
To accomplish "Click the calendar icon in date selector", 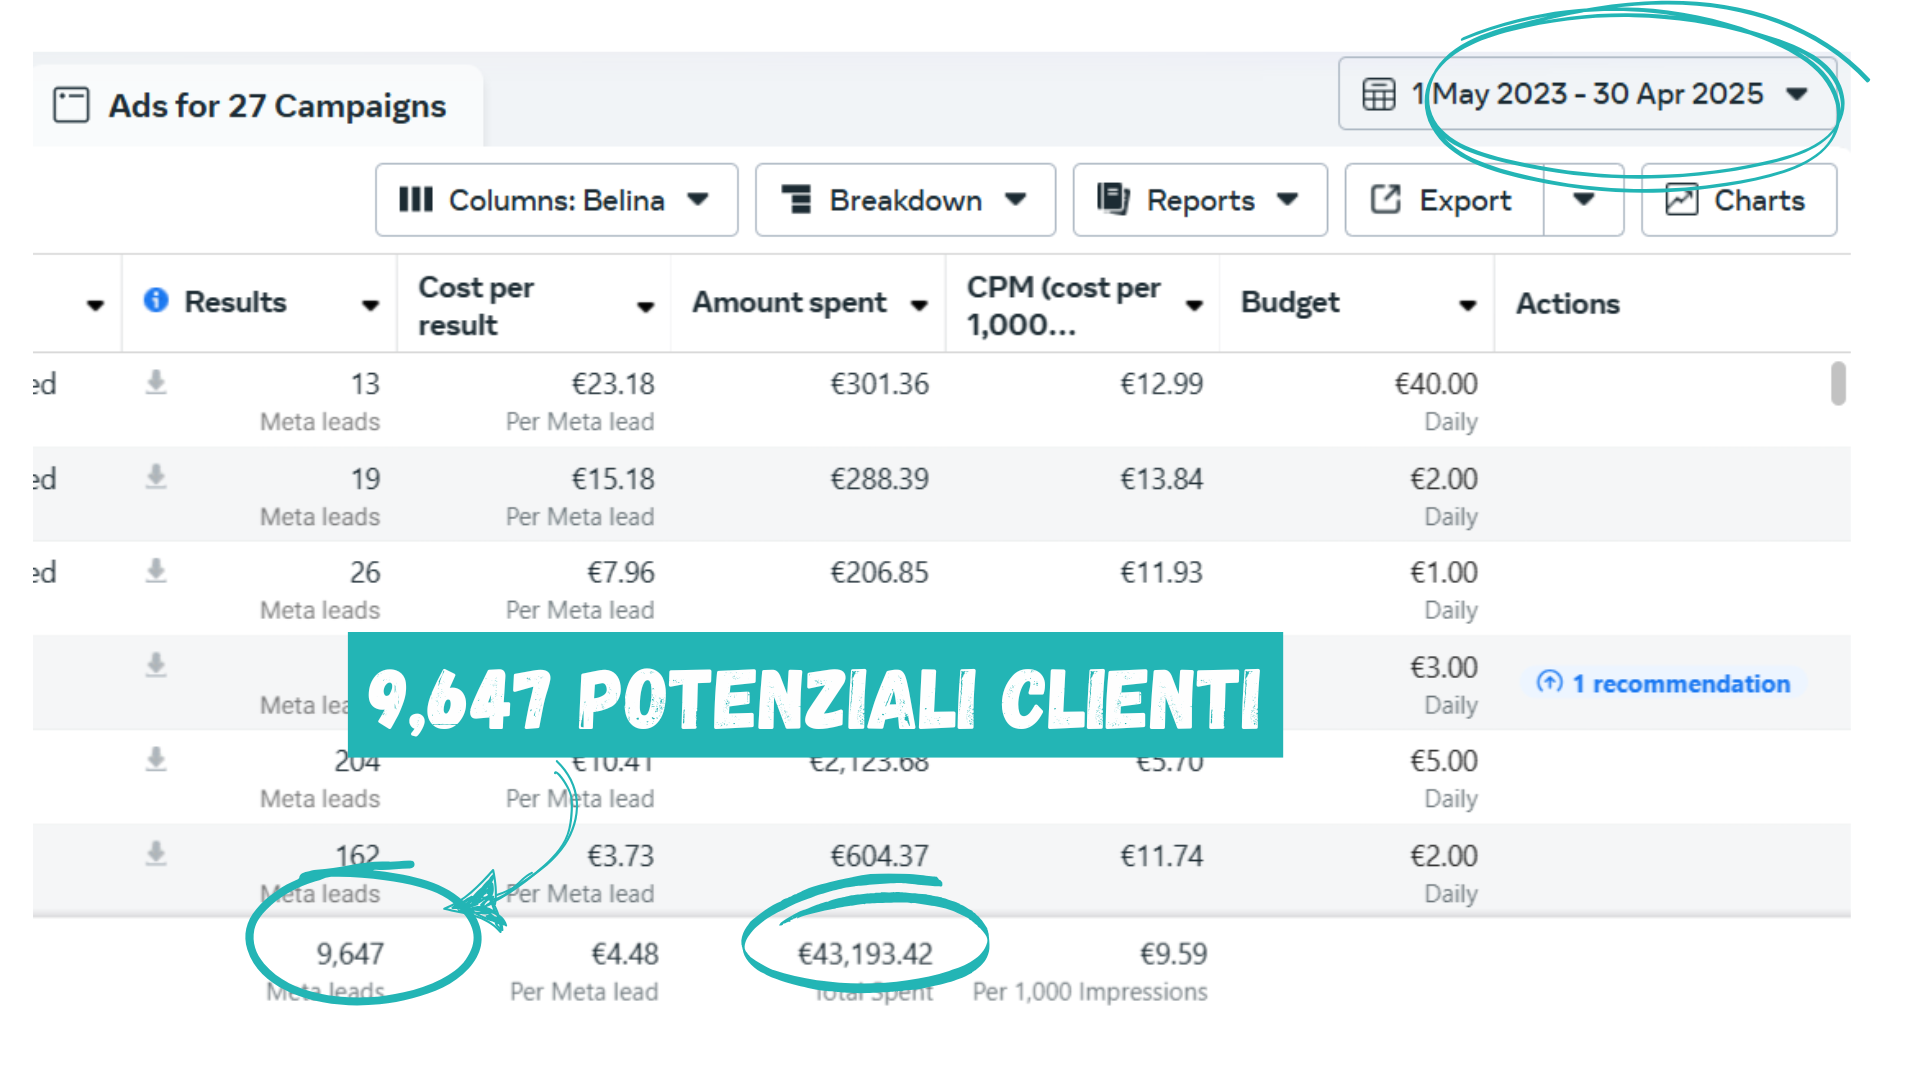I will 1378,94.
